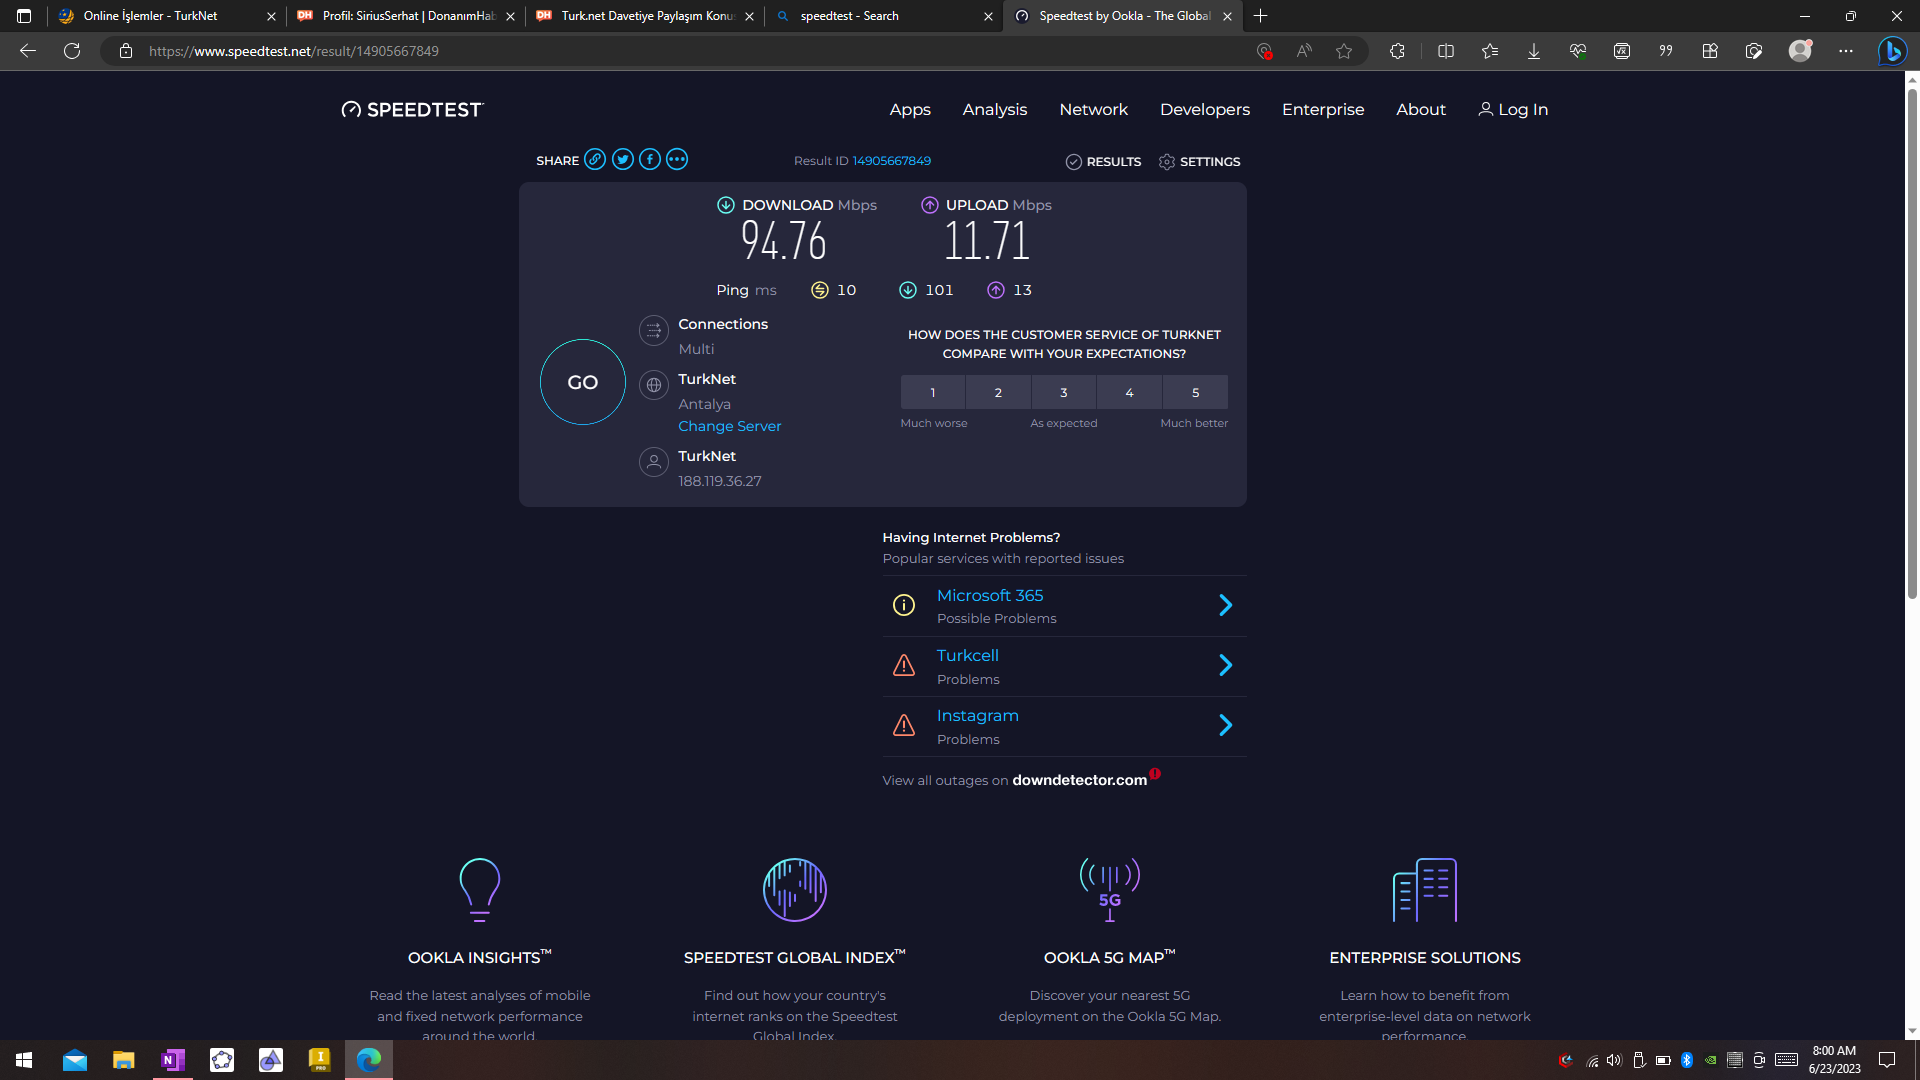Open result ID 14905667849 link

891,161
